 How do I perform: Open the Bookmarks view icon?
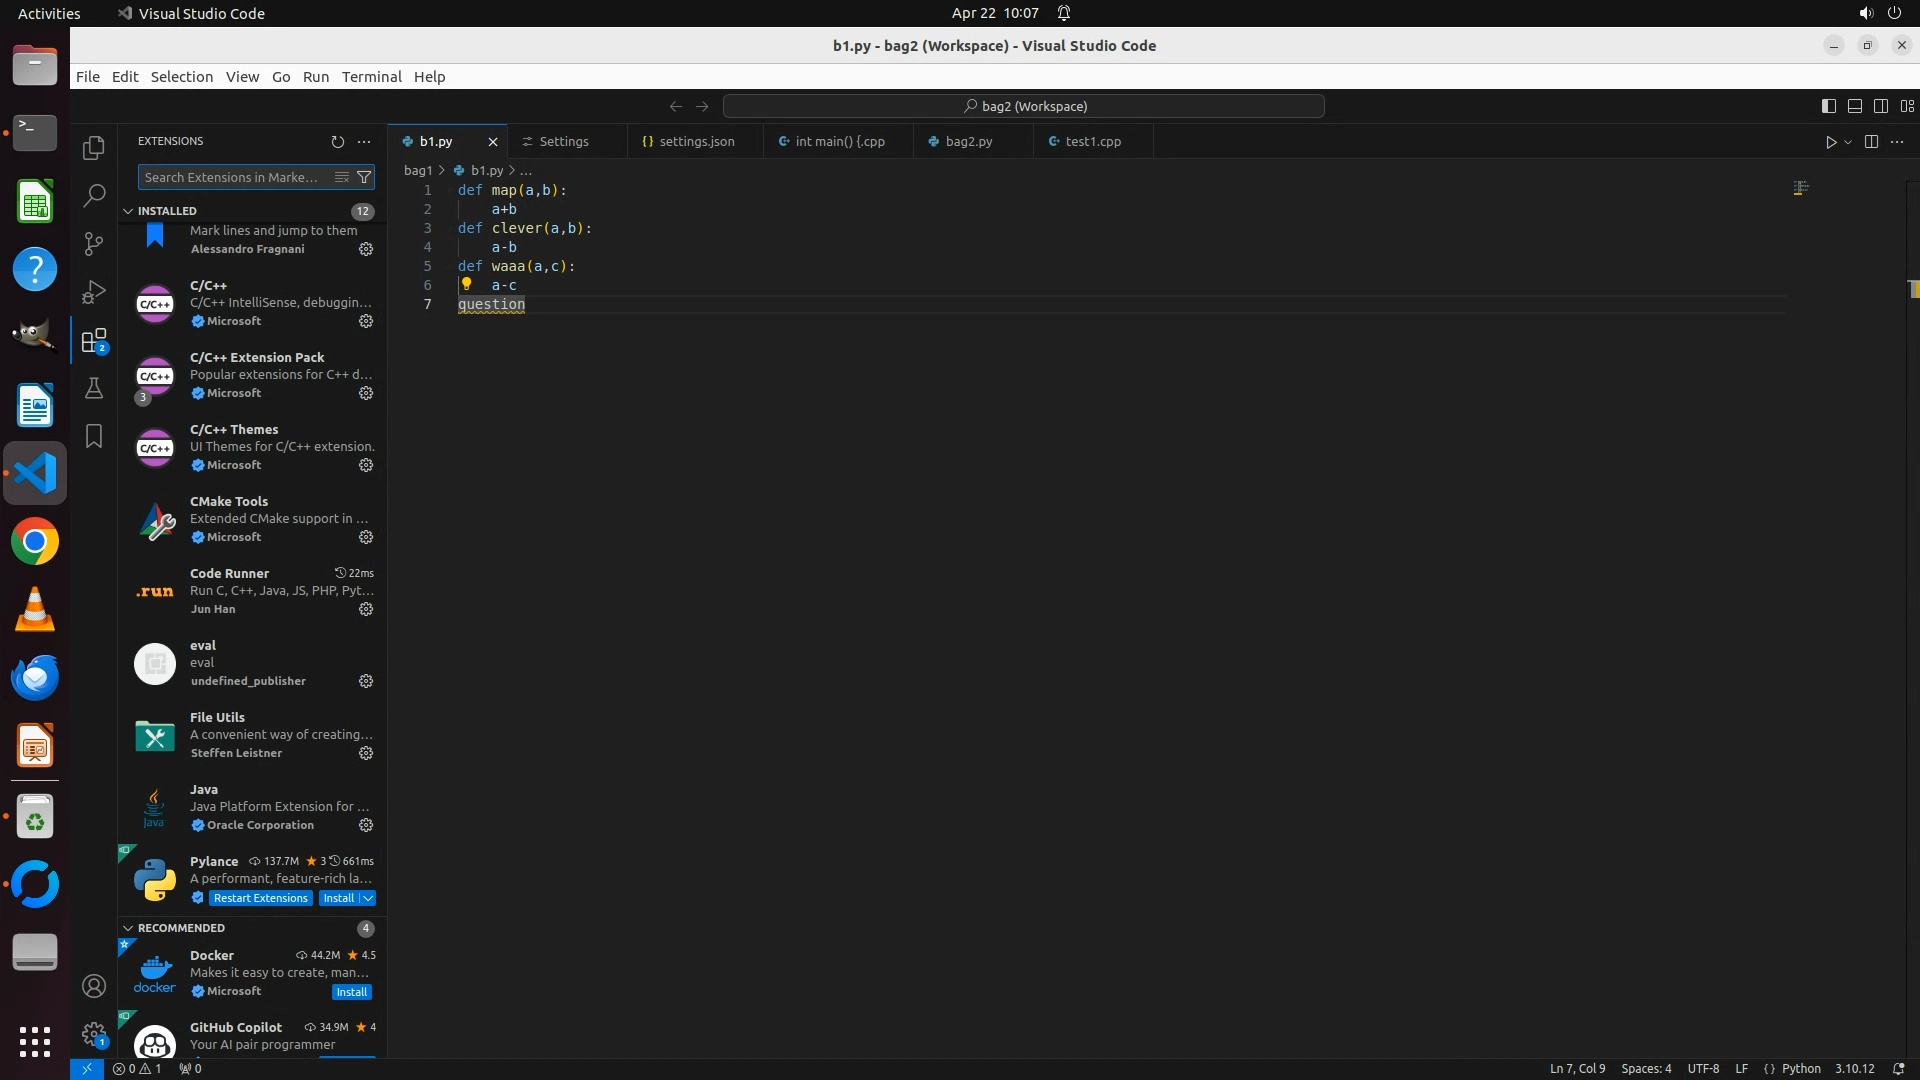pyautogui.click(x=94, y=436)
